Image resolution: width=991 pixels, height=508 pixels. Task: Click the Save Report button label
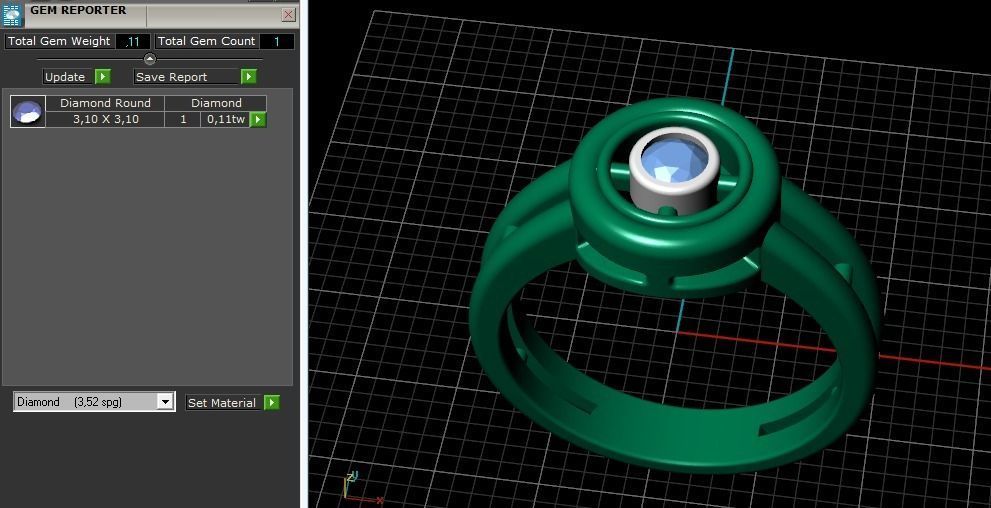186,77
